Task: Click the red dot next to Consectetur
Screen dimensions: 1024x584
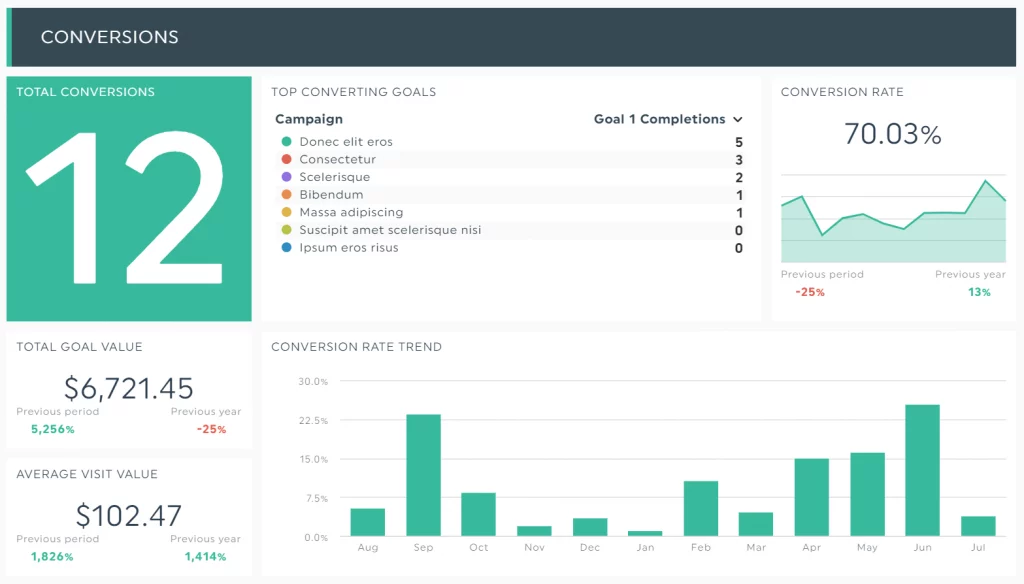Action: coord(285,159)
